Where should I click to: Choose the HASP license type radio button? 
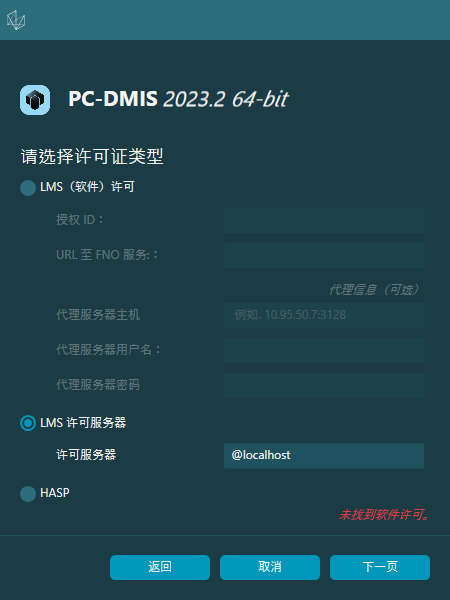coord(28,494)
